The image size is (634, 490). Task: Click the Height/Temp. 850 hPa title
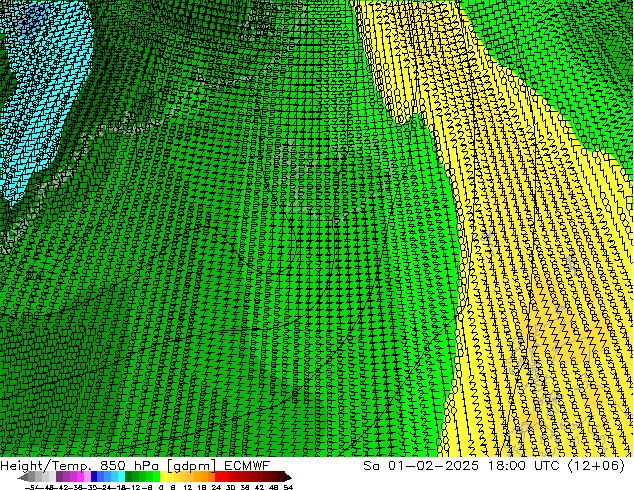coord(82,466)
